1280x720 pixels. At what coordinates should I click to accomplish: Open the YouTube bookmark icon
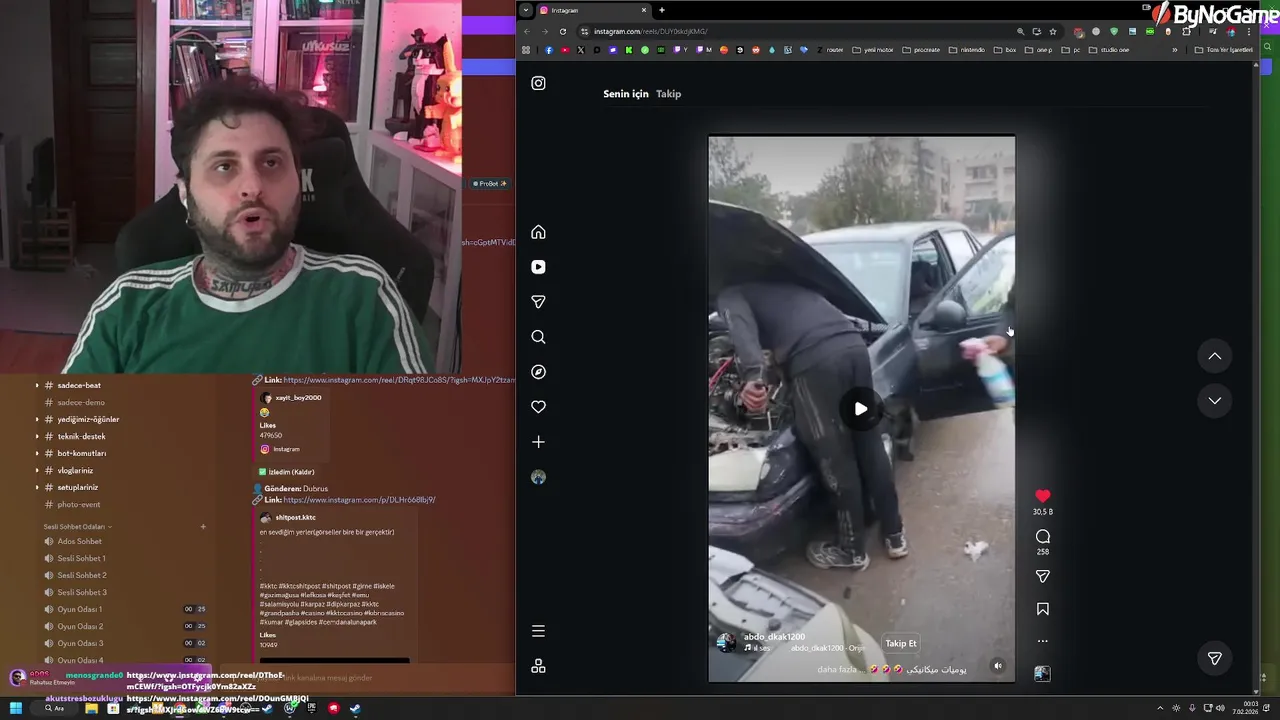[565, 50]
